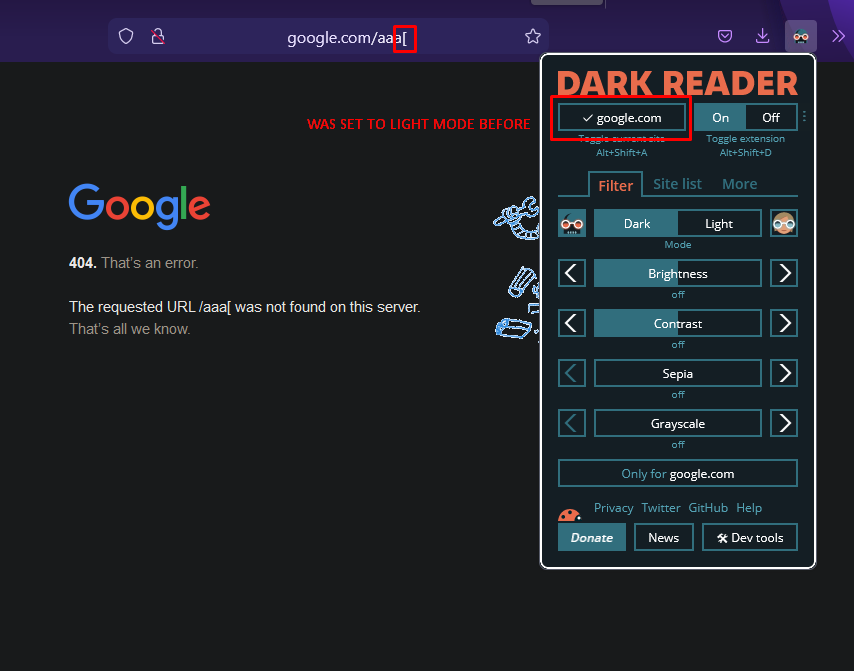The height and width of the screenshot is (671, 854).
Task: Decrease Contrast with the left arrow
Action: [571, 324]
